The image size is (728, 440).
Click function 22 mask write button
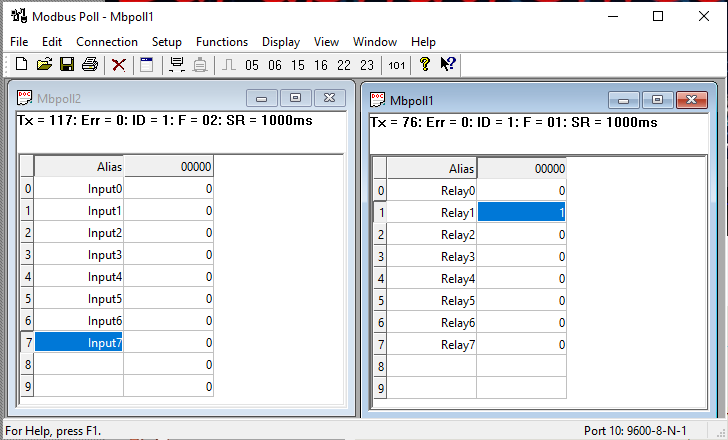(x=344, y=65)
